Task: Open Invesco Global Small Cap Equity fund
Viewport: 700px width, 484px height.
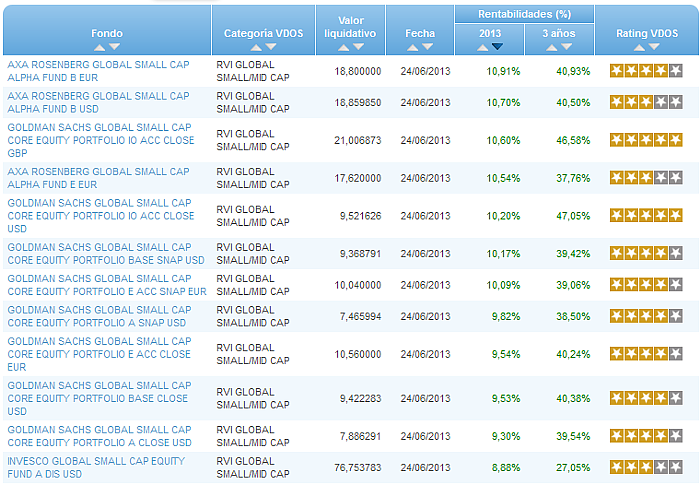Action: pos(96,467)
